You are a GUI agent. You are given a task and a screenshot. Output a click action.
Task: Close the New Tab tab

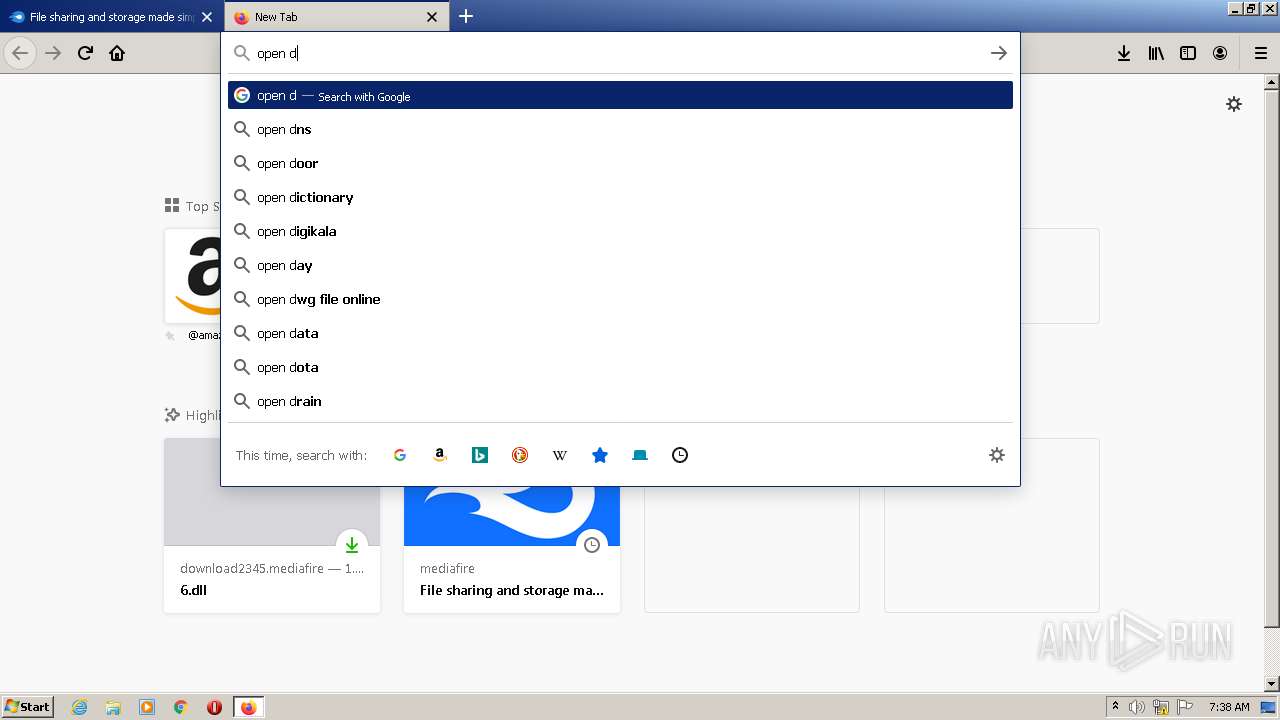pos(432,17)
